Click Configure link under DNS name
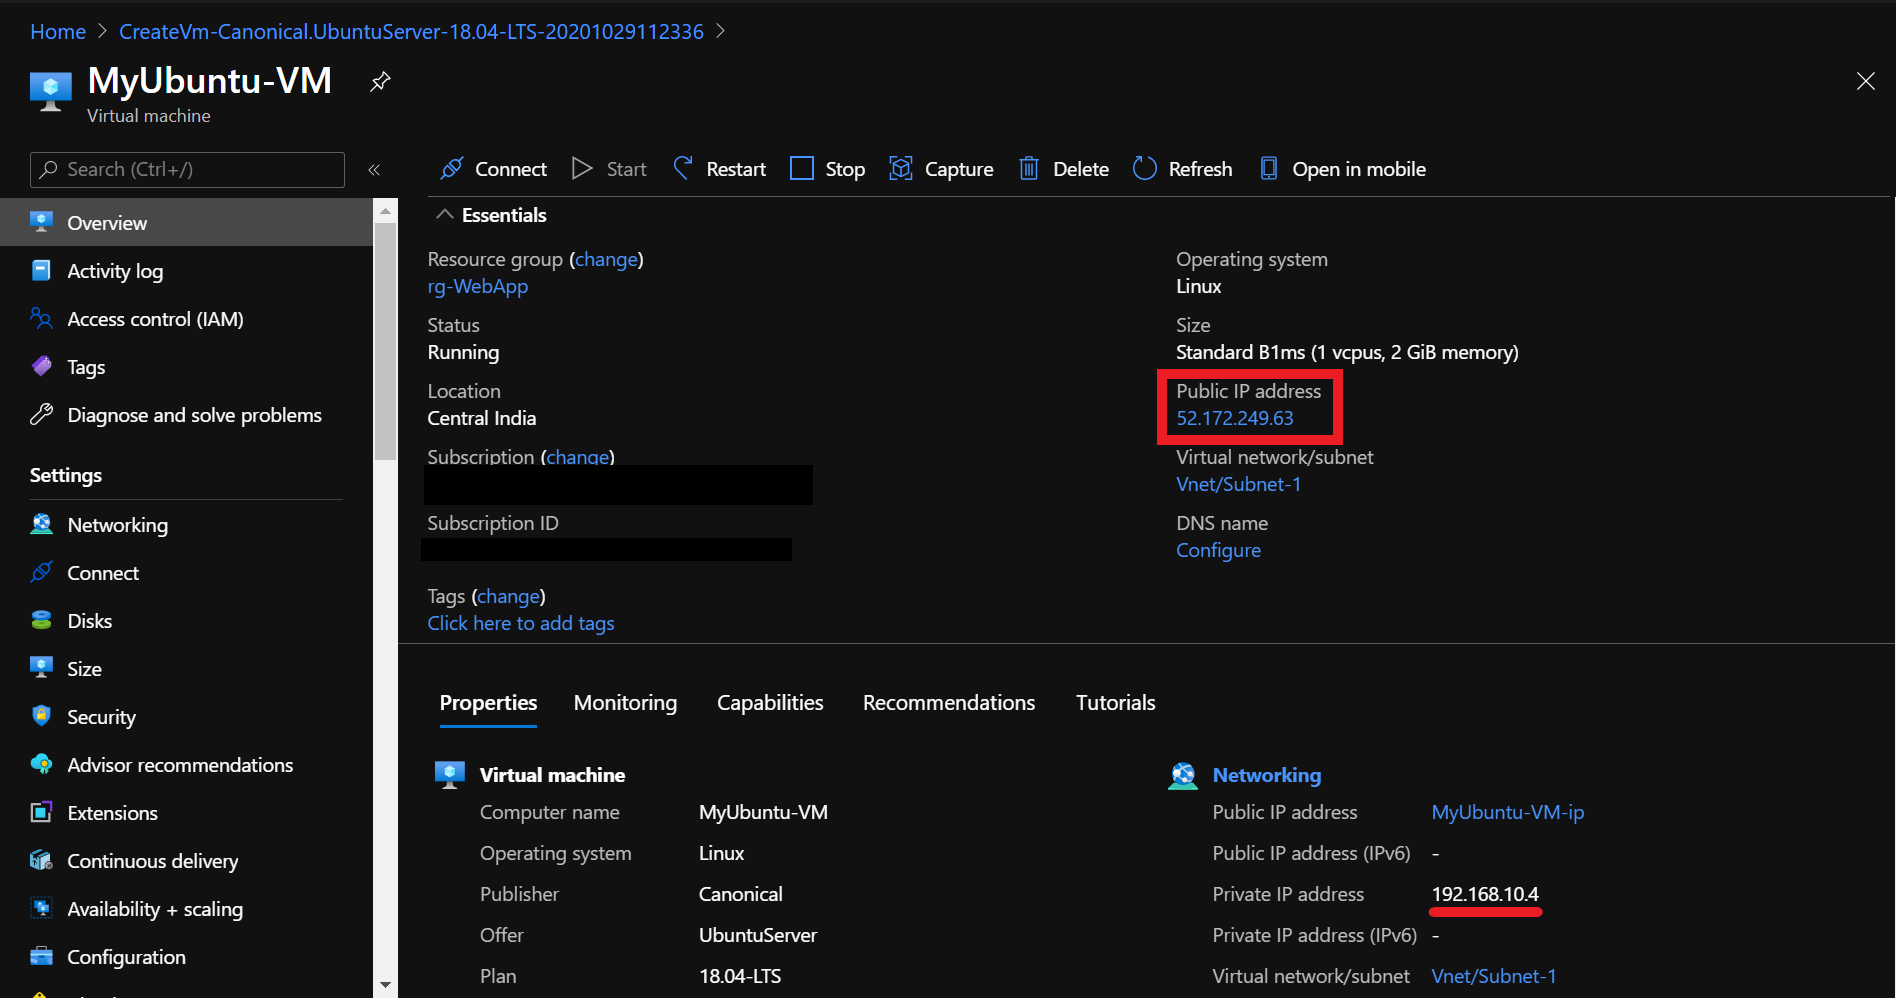The height and width of the screenshot is (998, 1896). (1218, 550)
